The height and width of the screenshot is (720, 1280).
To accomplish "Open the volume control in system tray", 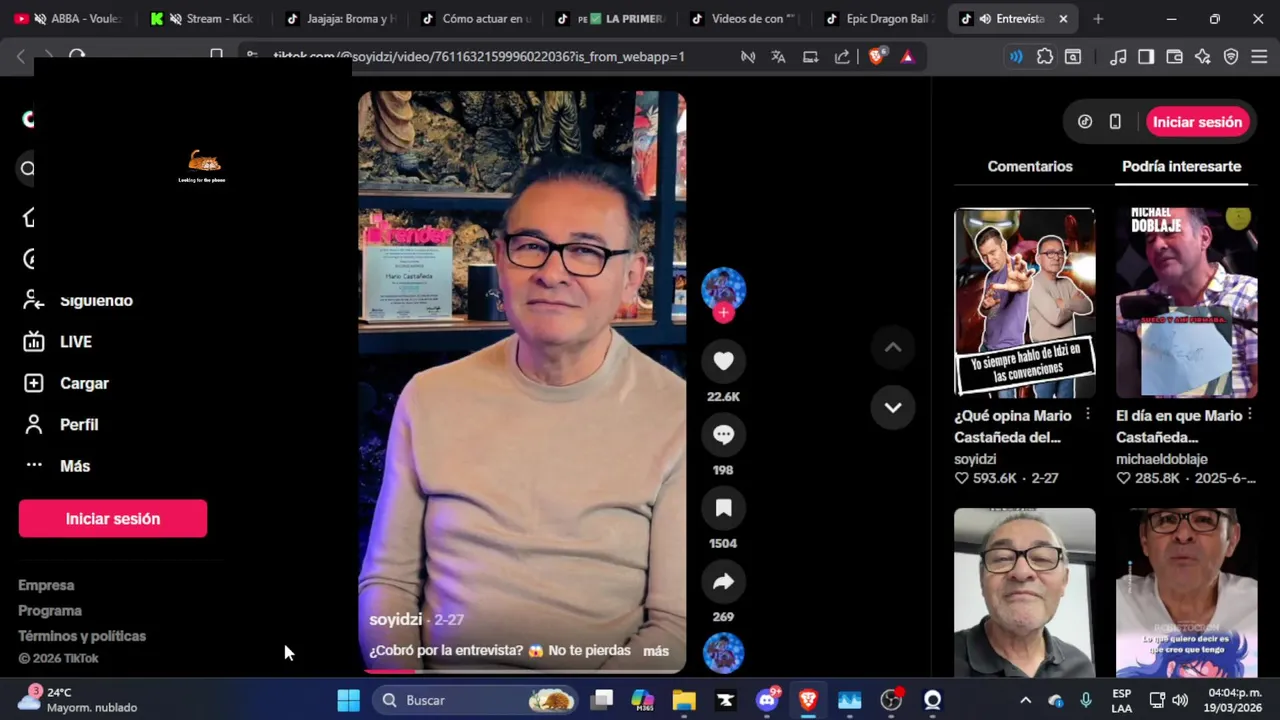I will point(1180,700).
